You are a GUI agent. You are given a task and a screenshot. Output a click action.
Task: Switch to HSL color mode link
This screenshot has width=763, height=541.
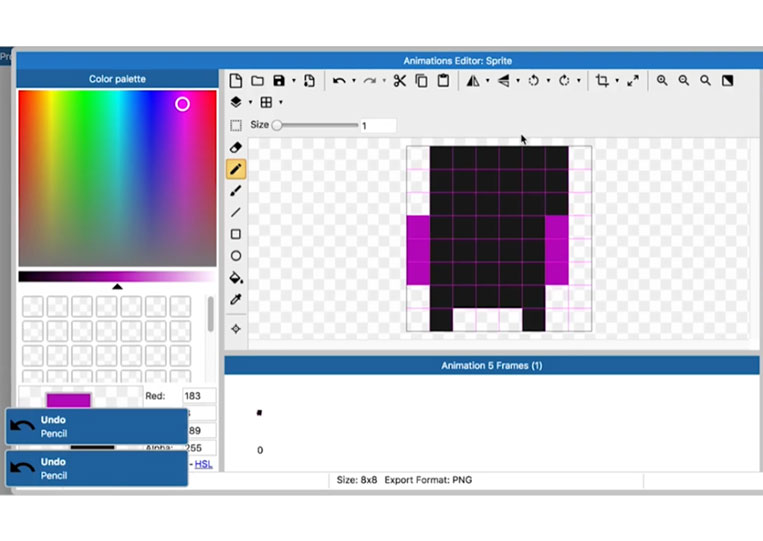203,464
